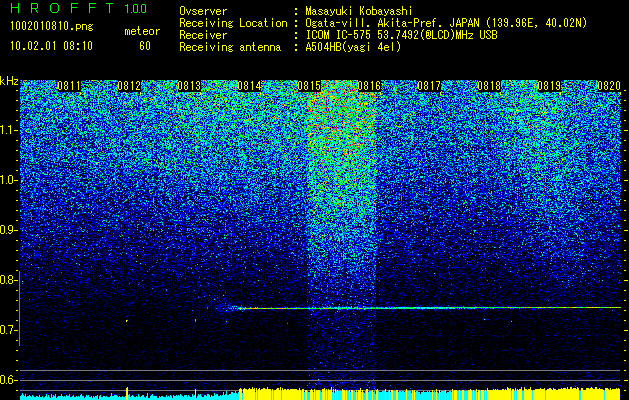
Task: Click the 0815 time marker
Action: point(309,86)
